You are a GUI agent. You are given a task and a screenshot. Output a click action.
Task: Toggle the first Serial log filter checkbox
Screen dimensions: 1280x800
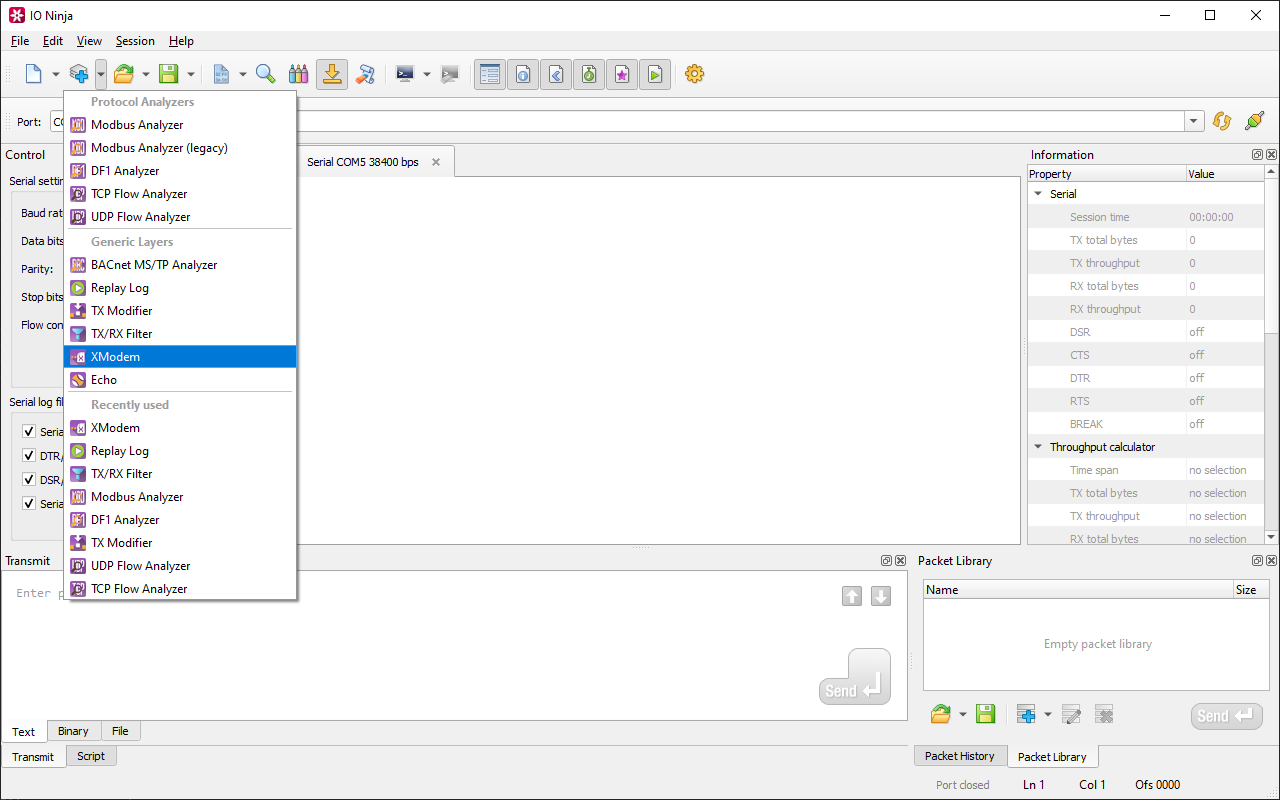pos(29,432)
